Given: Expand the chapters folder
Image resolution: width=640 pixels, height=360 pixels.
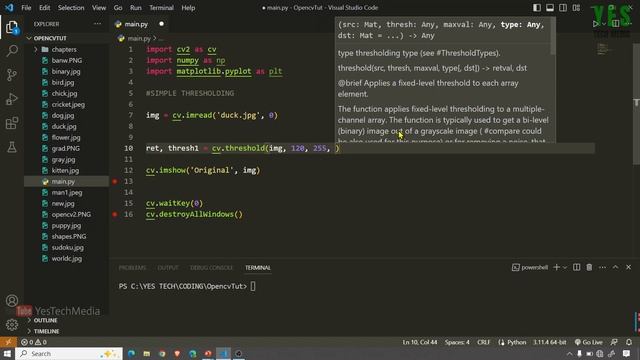Looking at the screenshot, I should 64,49.
